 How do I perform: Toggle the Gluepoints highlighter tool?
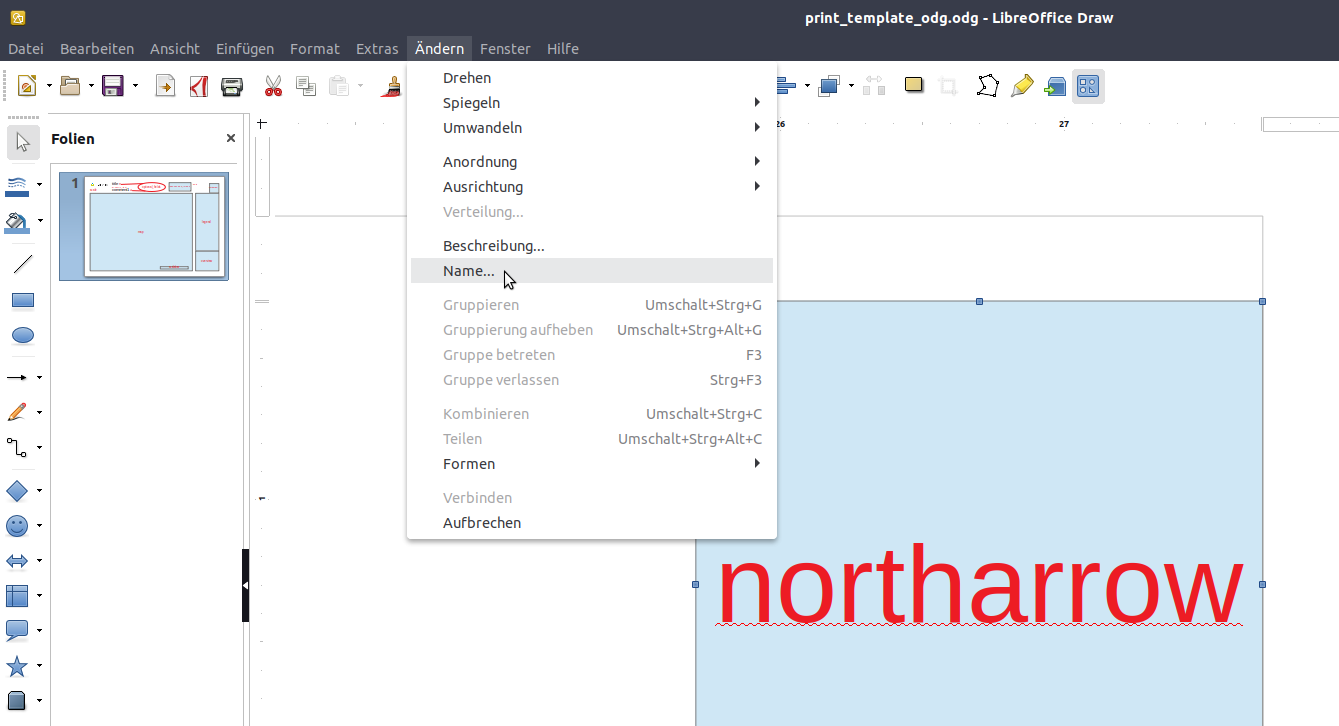1021,86
